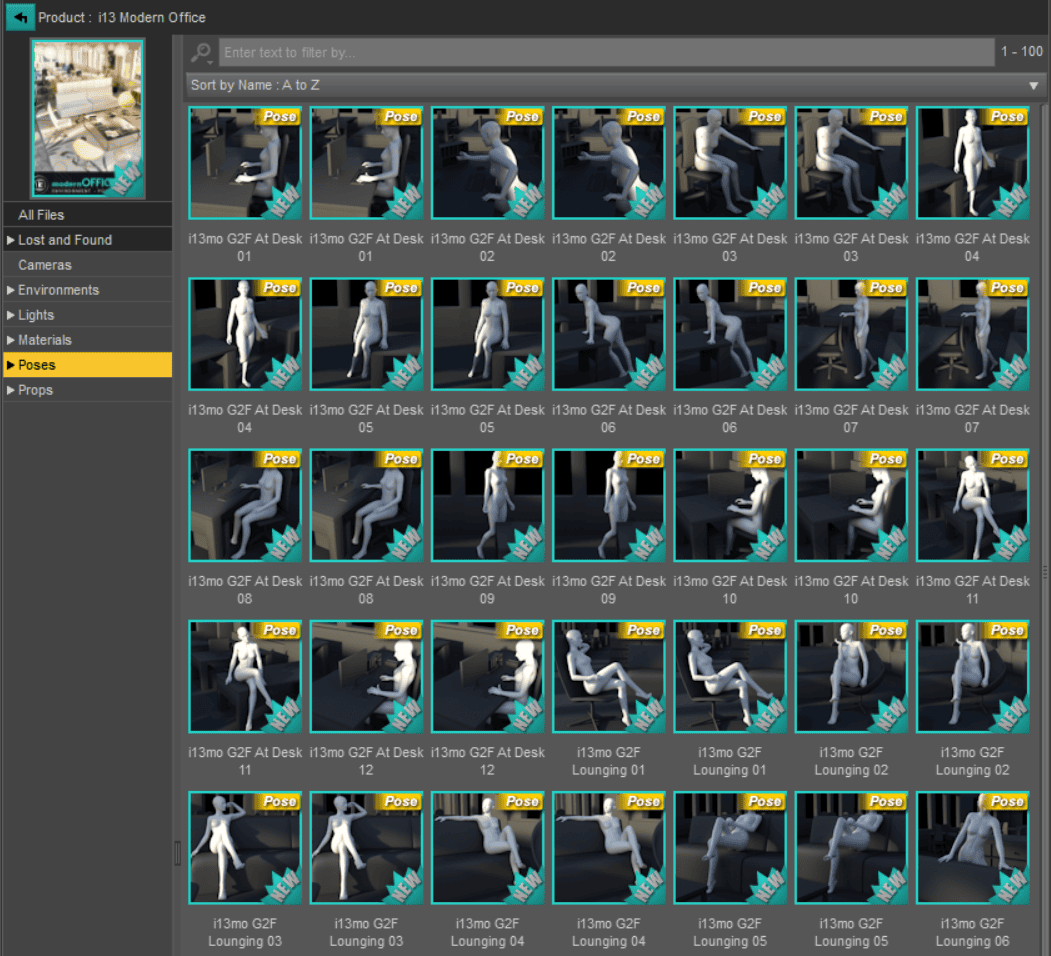1051x956 pixels.
Task: Pick the first At Desk 12 pose icon
Action: [x=366, y=677]
